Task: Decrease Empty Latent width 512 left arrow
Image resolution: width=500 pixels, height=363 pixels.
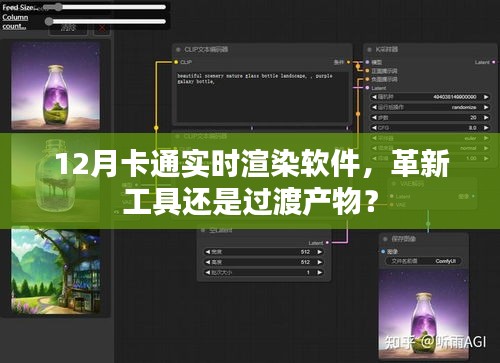Action: (x=208, y=252)
